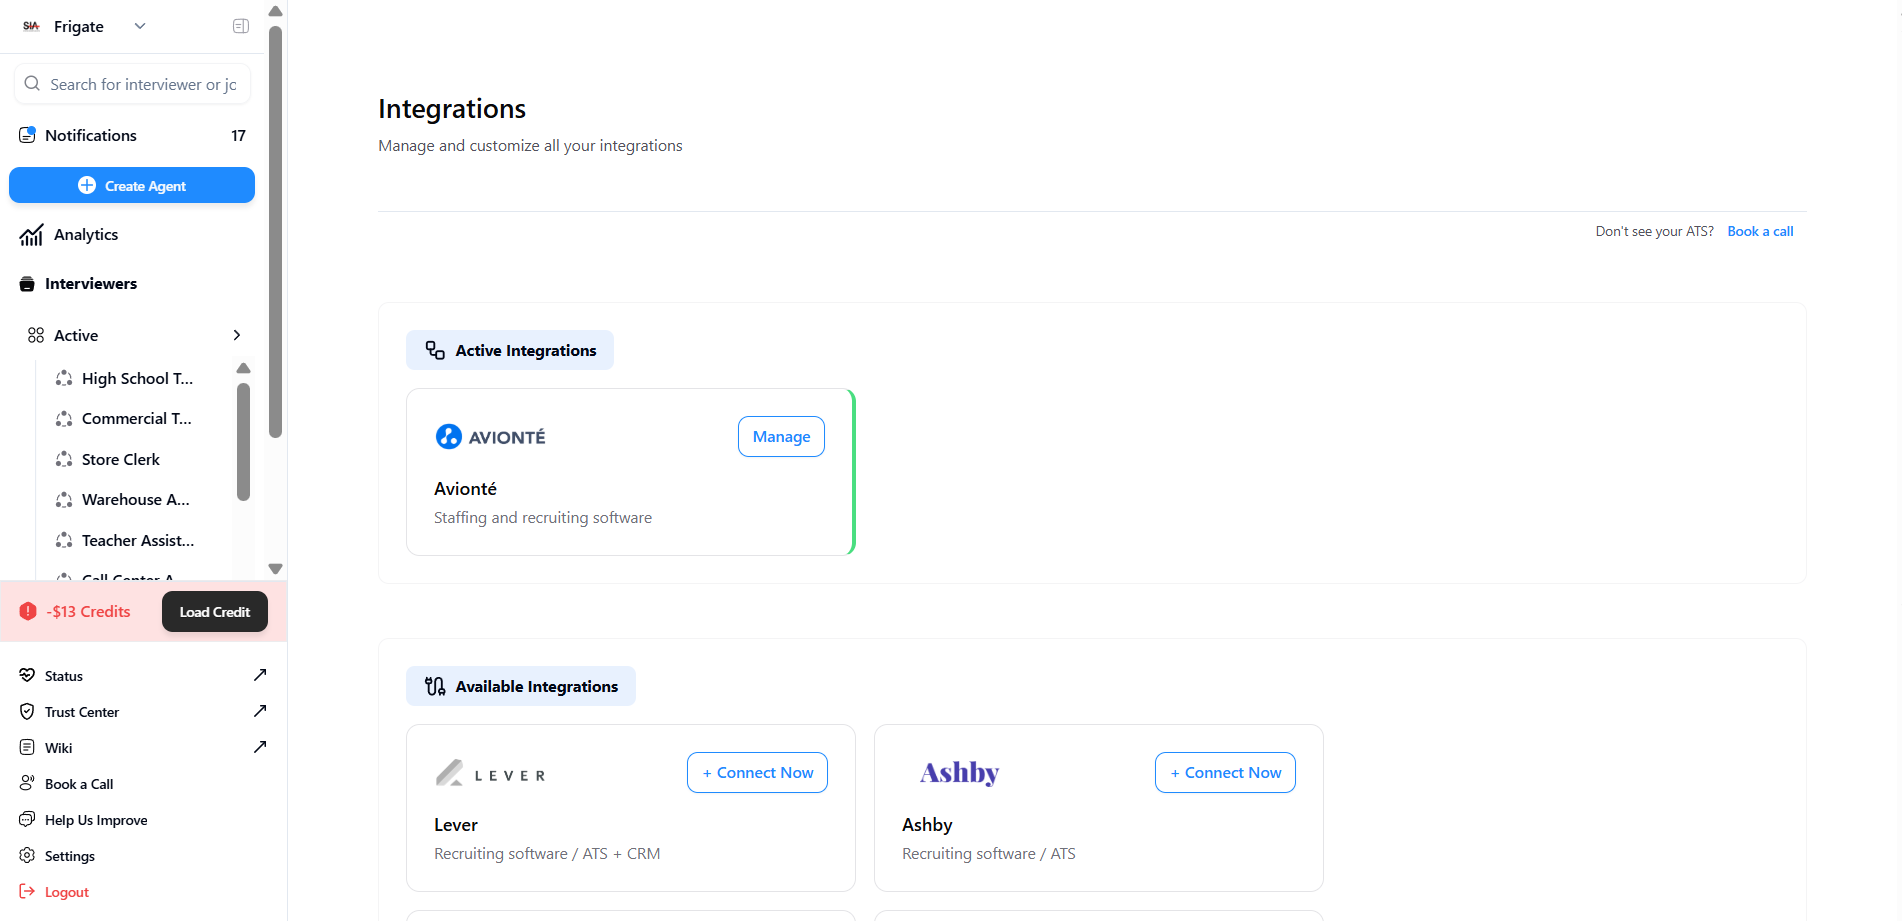The image size is (1902, 921).
Task: Select the Store Clerk interviewer
Action: [x=120, y=459]
